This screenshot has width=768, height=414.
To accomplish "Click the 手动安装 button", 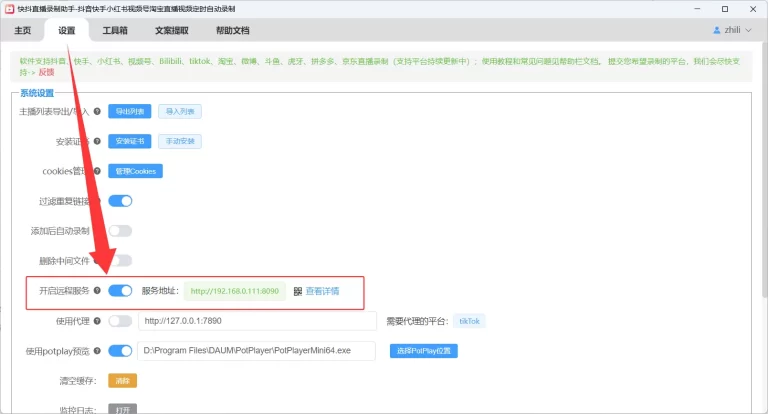I will click(180, 141).
